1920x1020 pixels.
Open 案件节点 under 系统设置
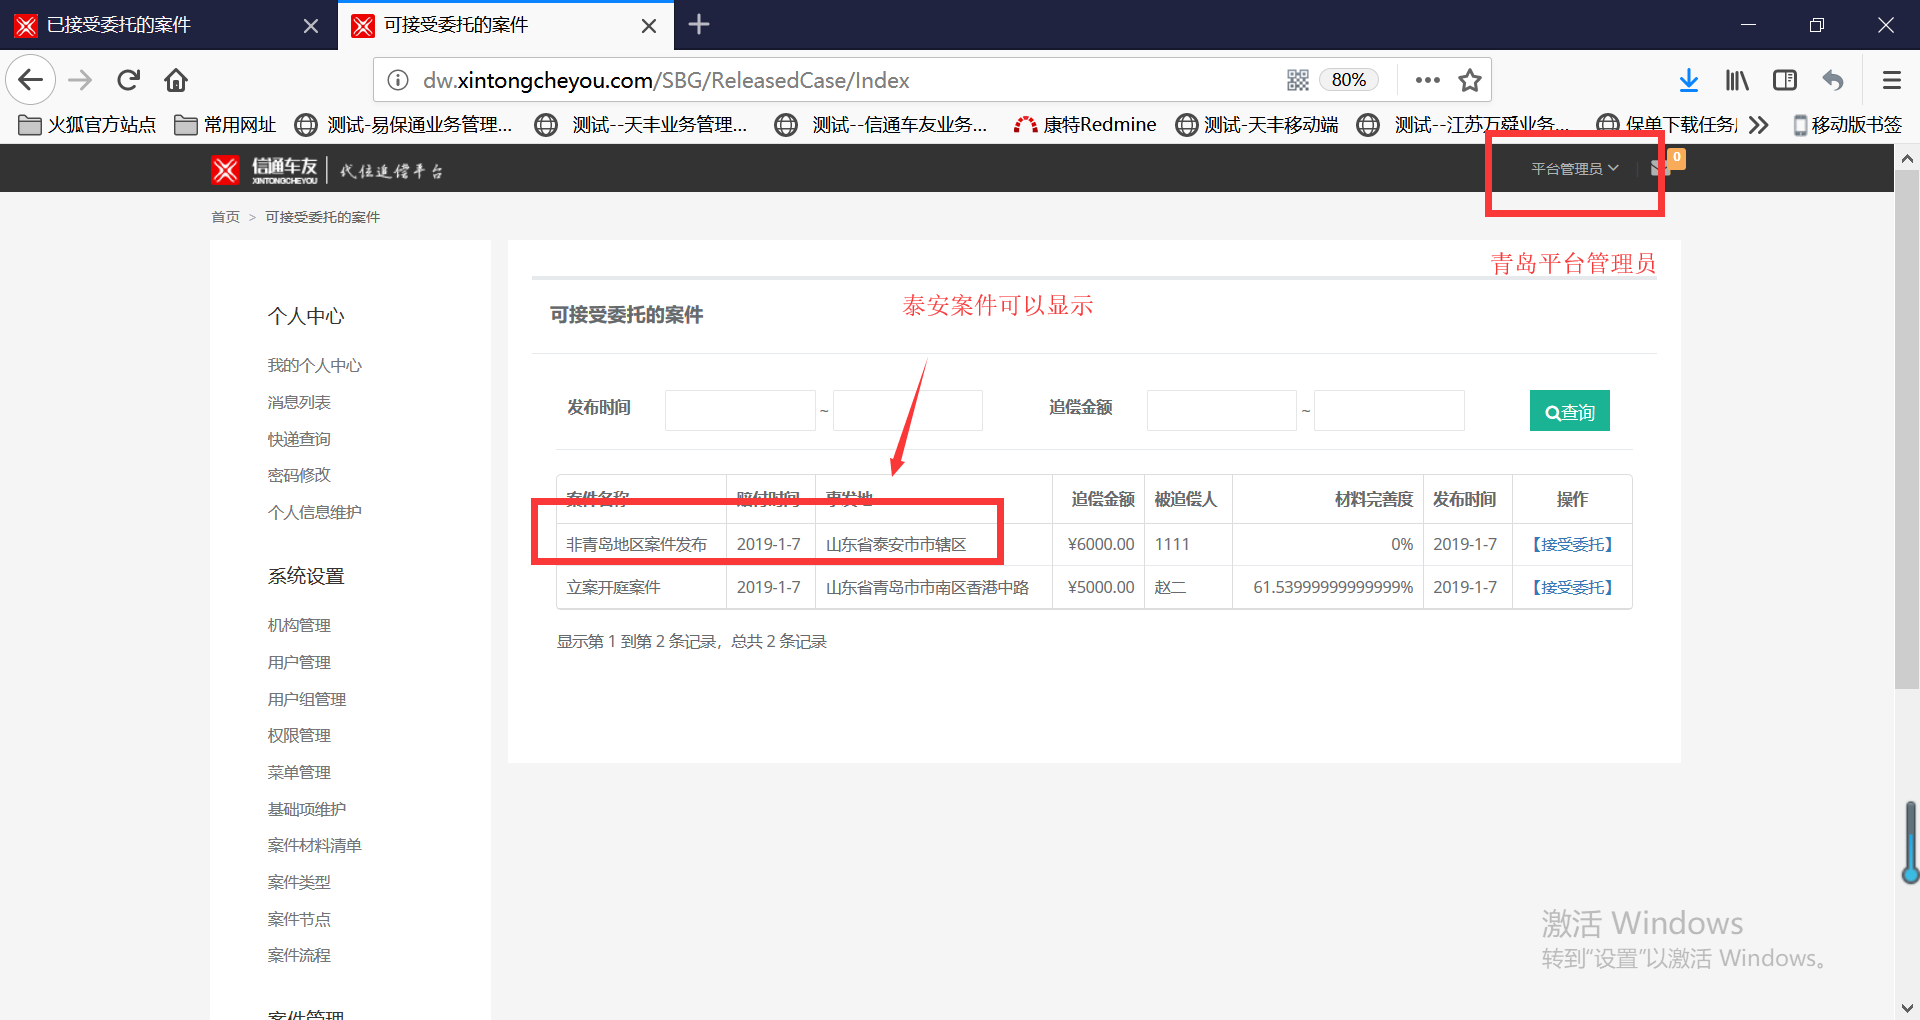coord(298,919)
